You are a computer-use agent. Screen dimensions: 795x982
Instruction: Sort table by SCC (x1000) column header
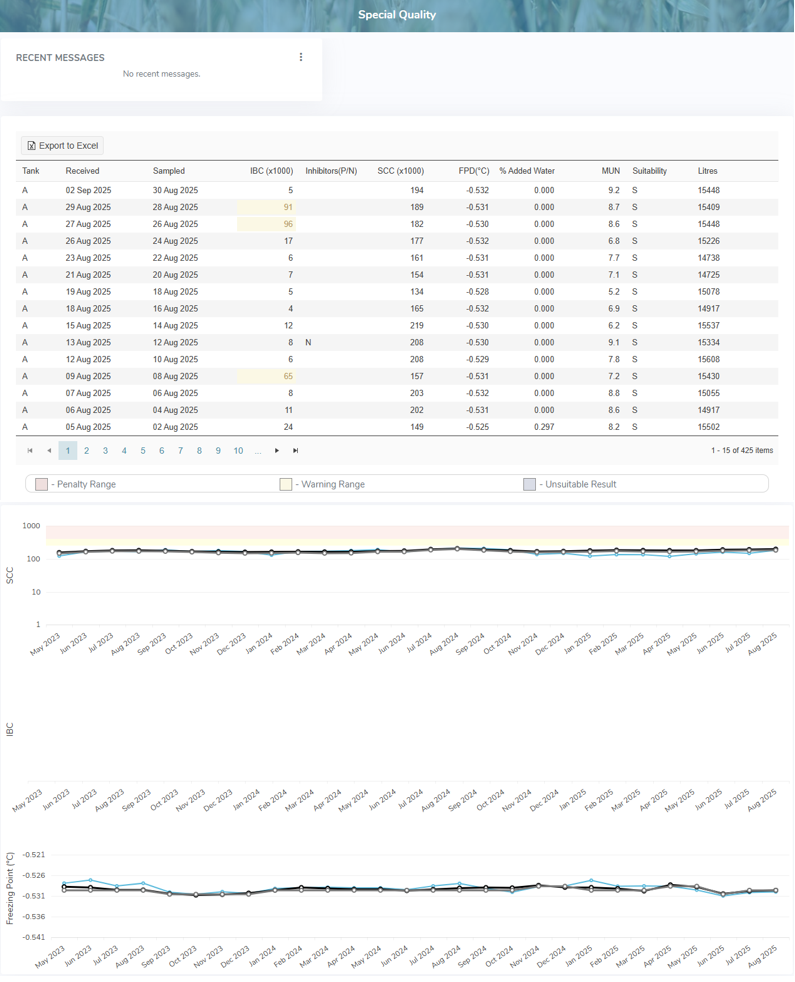[x=400, y=171]
